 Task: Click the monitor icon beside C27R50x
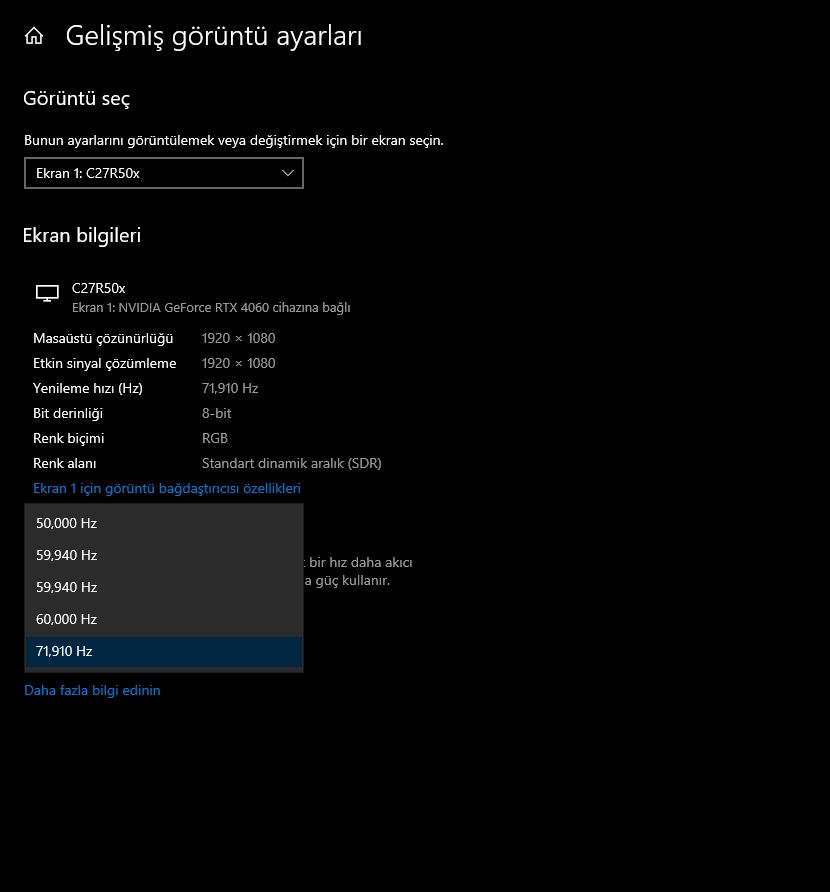(47, 293)
